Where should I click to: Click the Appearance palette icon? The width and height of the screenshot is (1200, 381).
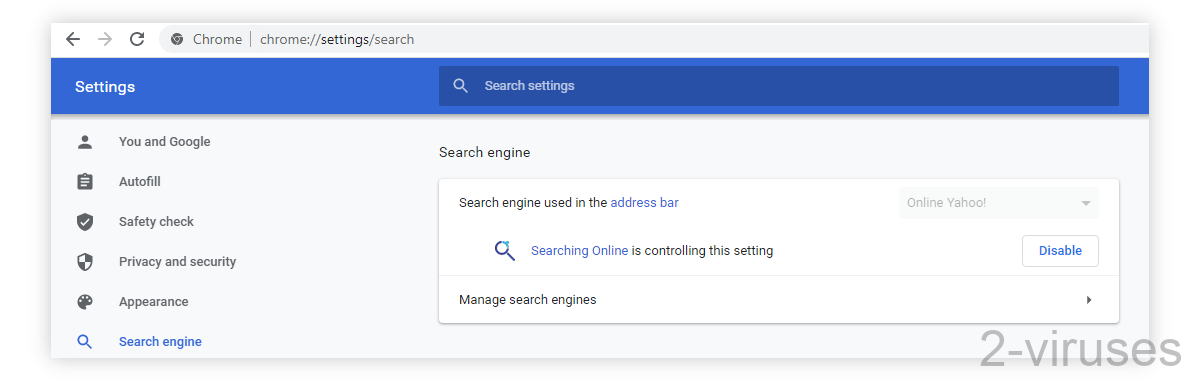click(x=85, y=302)
